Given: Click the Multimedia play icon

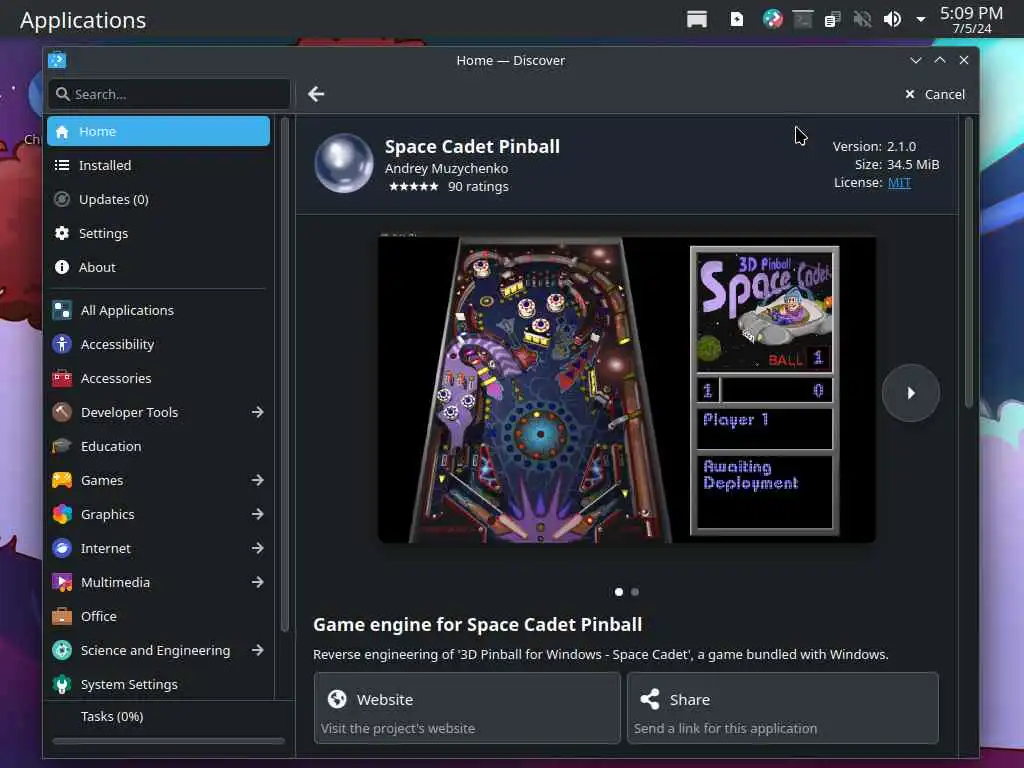Looking at the screenshot, I should tap(62, 582).
